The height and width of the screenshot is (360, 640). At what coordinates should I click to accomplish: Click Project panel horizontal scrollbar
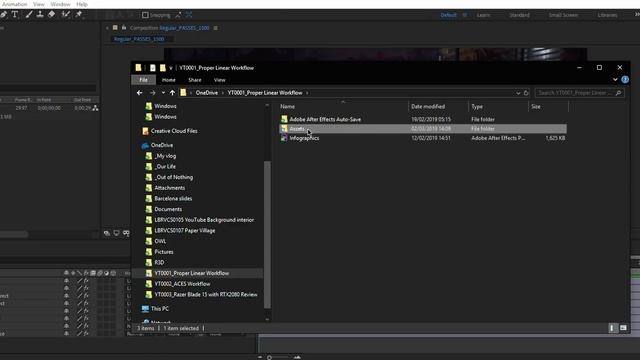tap(14, 234)
